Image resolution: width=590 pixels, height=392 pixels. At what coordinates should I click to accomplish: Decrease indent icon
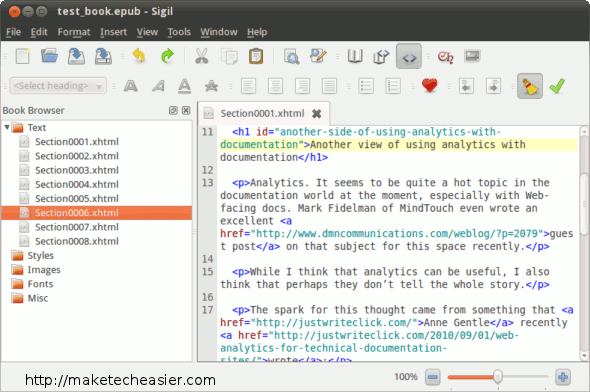466,86
